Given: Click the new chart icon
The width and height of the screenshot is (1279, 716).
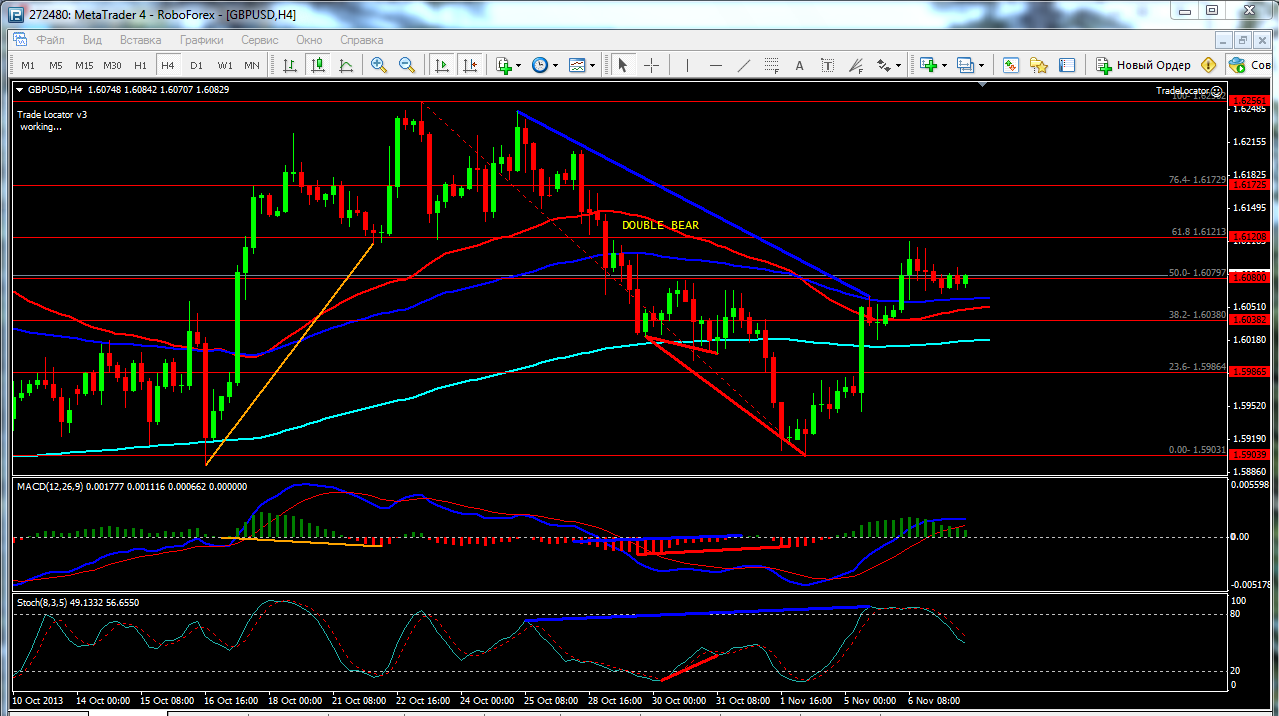Looking at the screenshot, I should tap(928, 65).
